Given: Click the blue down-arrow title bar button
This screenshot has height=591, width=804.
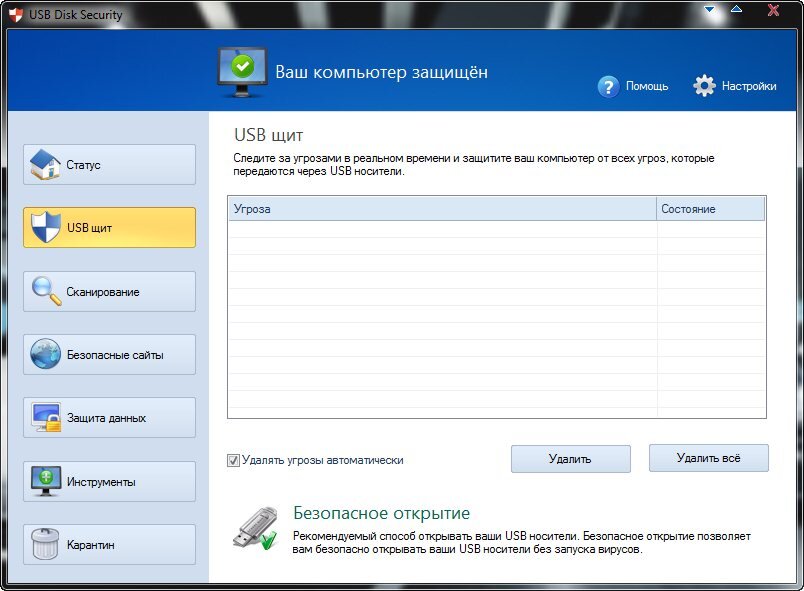Looking at the screenshot, I should point(710,9).
